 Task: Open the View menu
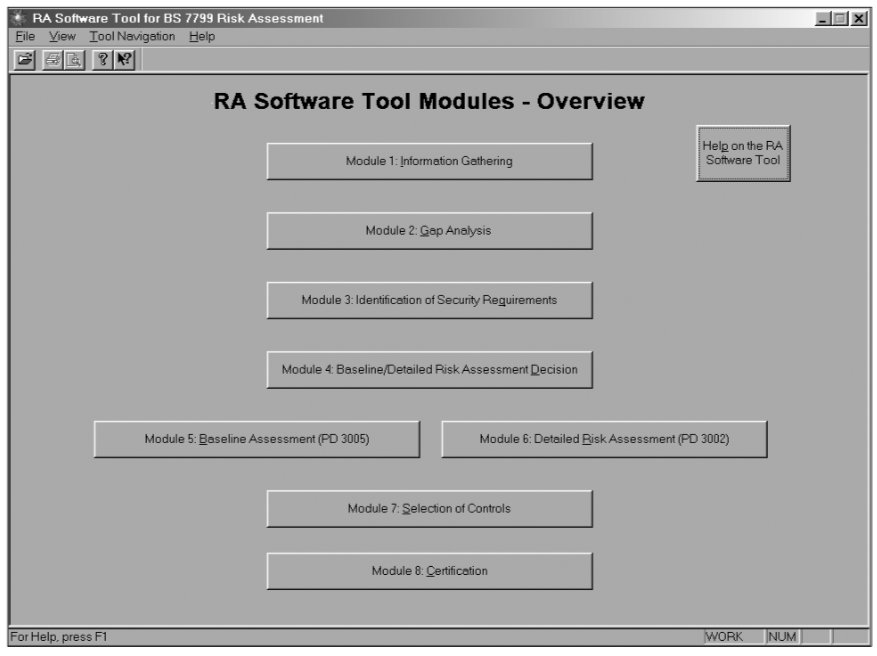[x=62, y=36]
